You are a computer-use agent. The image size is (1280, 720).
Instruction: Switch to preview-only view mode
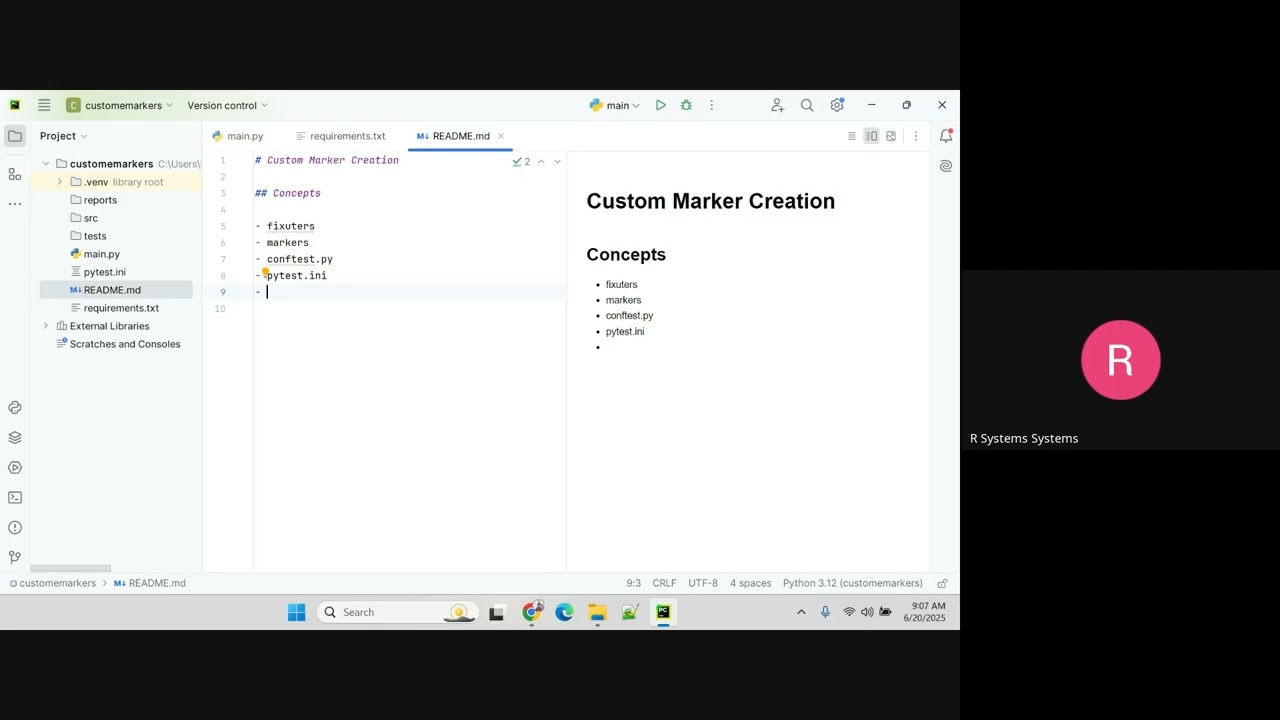[891, 136]
